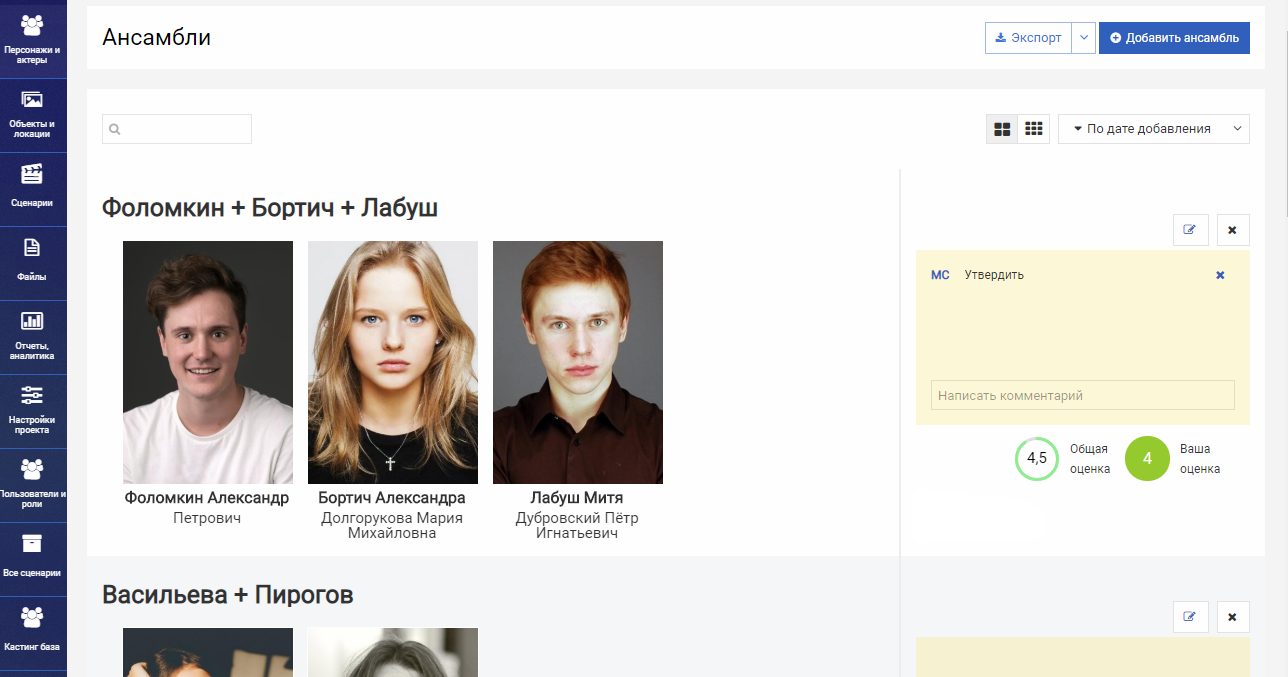Click Добавить ансамбль button

pos(1174,38)
